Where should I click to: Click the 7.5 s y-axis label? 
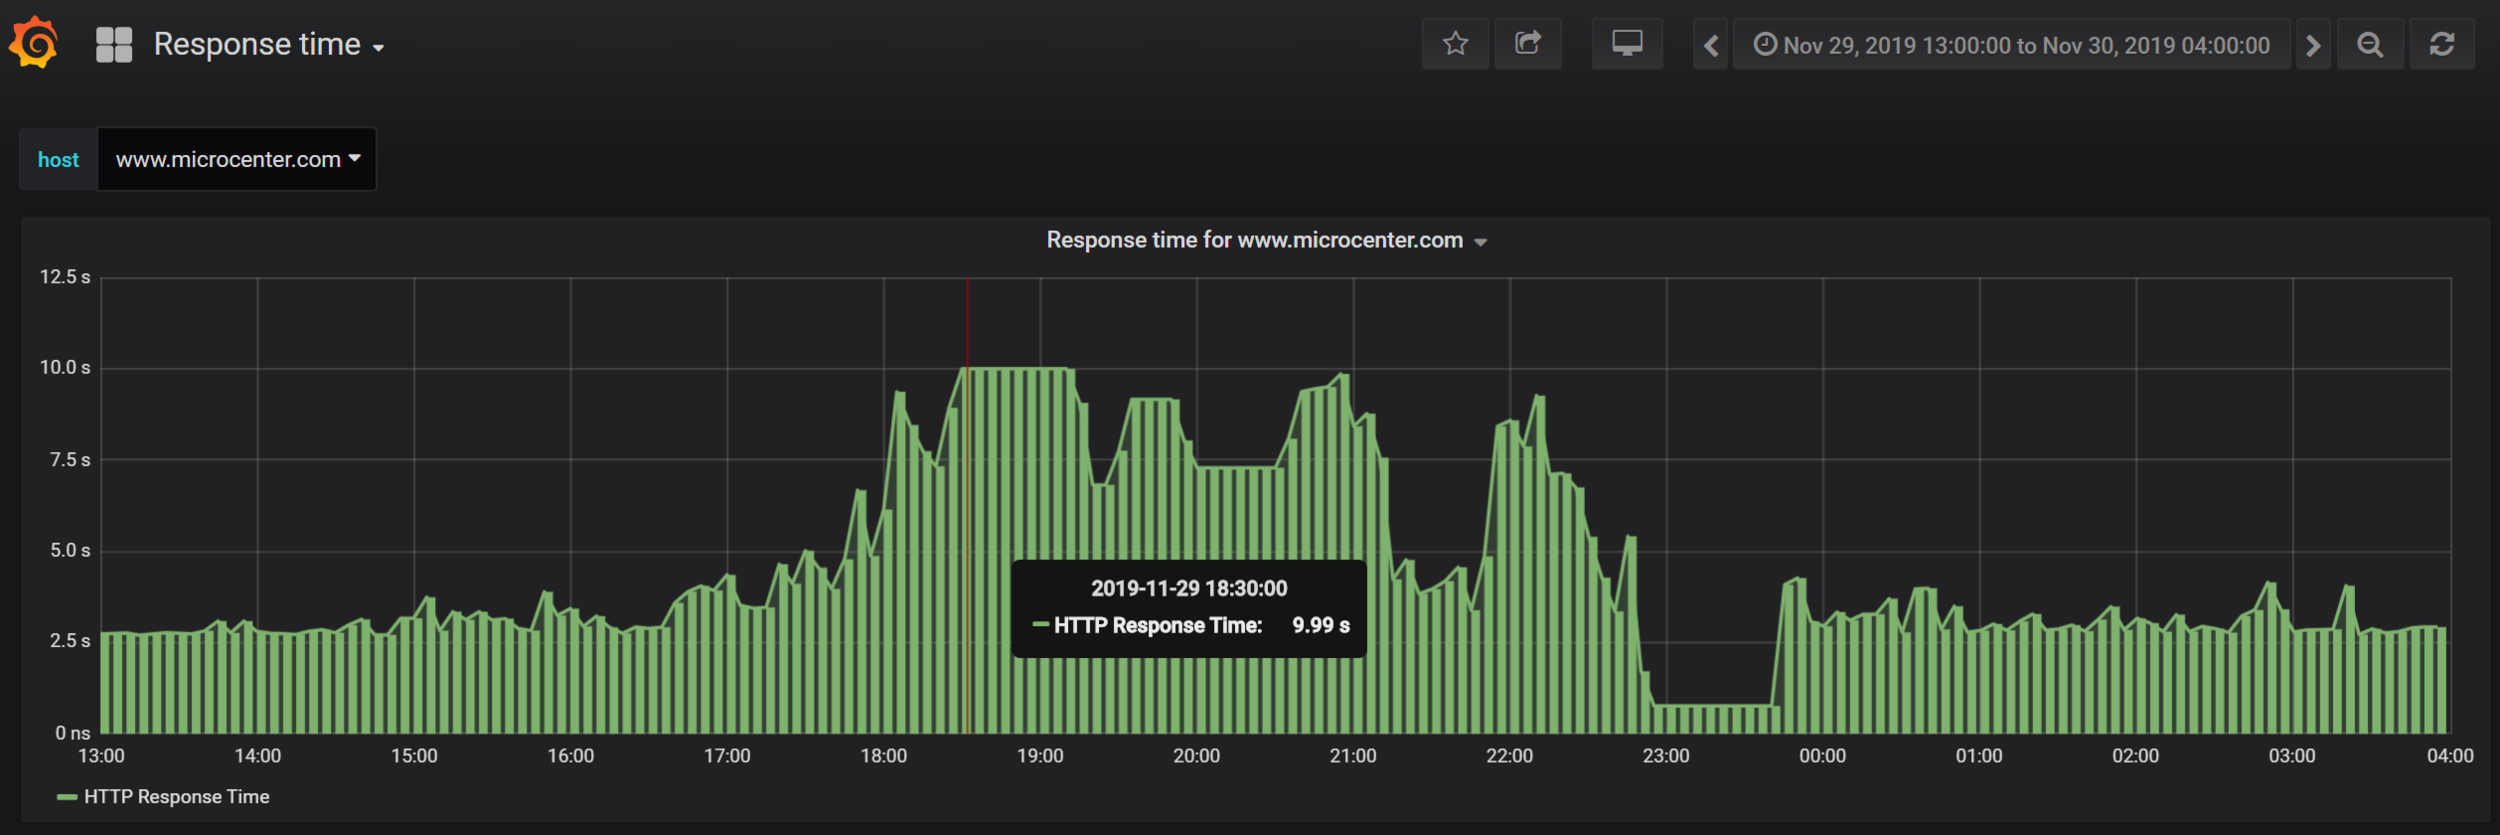pyautogui.click(x=70, y=460)
